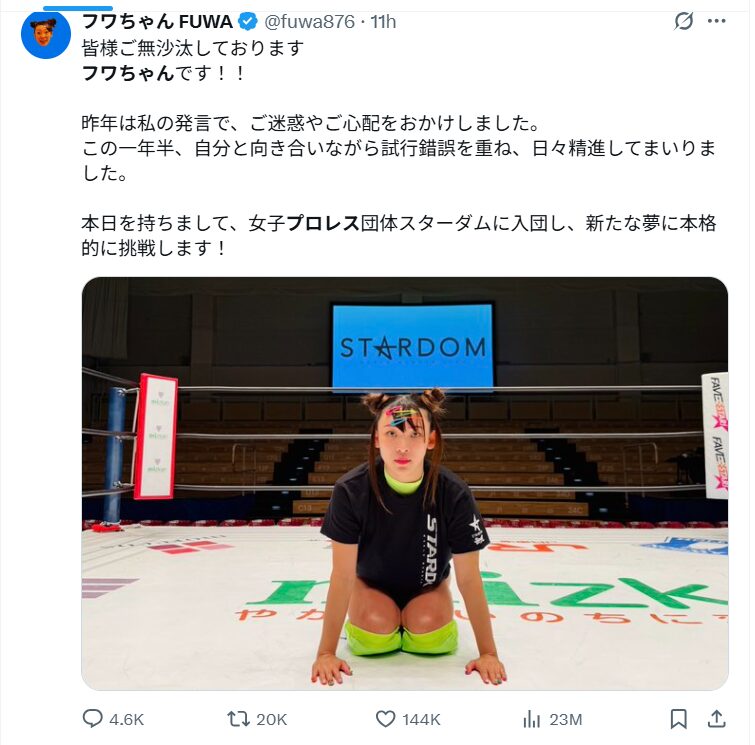This screenshot has height=745, width=755.
Task: Enlarge the STARDOM wrestling ring photo
Action: [404, 483]
